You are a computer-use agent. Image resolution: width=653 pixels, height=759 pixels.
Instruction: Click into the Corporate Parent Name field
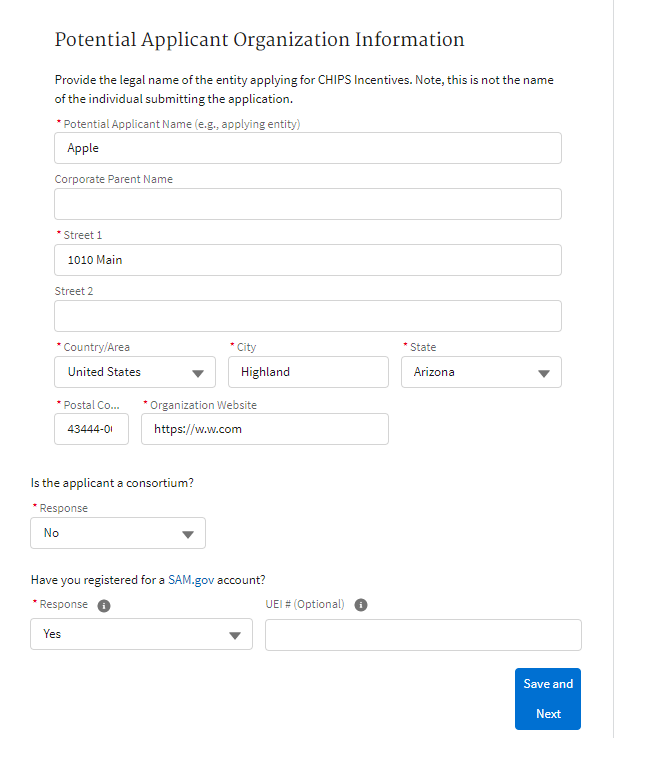[x=308, y=204]
